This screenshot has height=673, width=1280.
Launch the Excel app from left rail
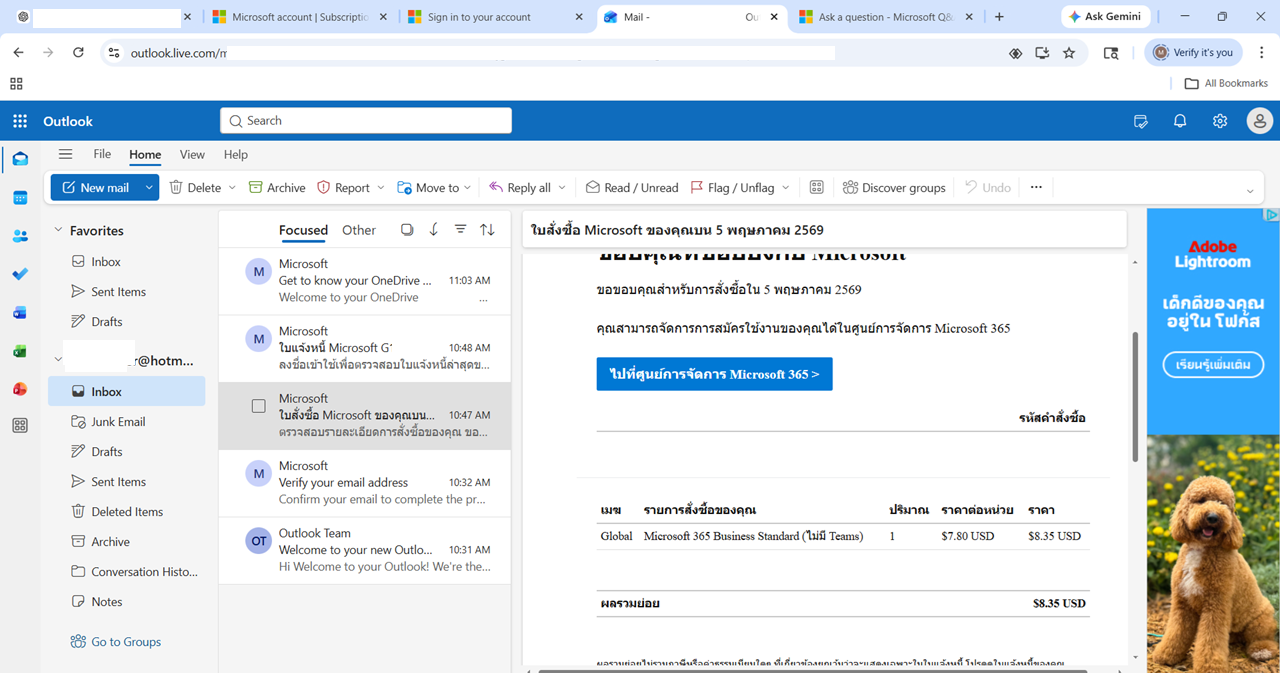pos(20,351)
